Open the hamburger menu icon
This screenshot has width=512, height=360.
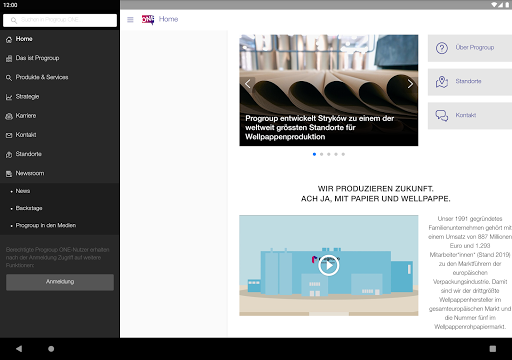130,20
